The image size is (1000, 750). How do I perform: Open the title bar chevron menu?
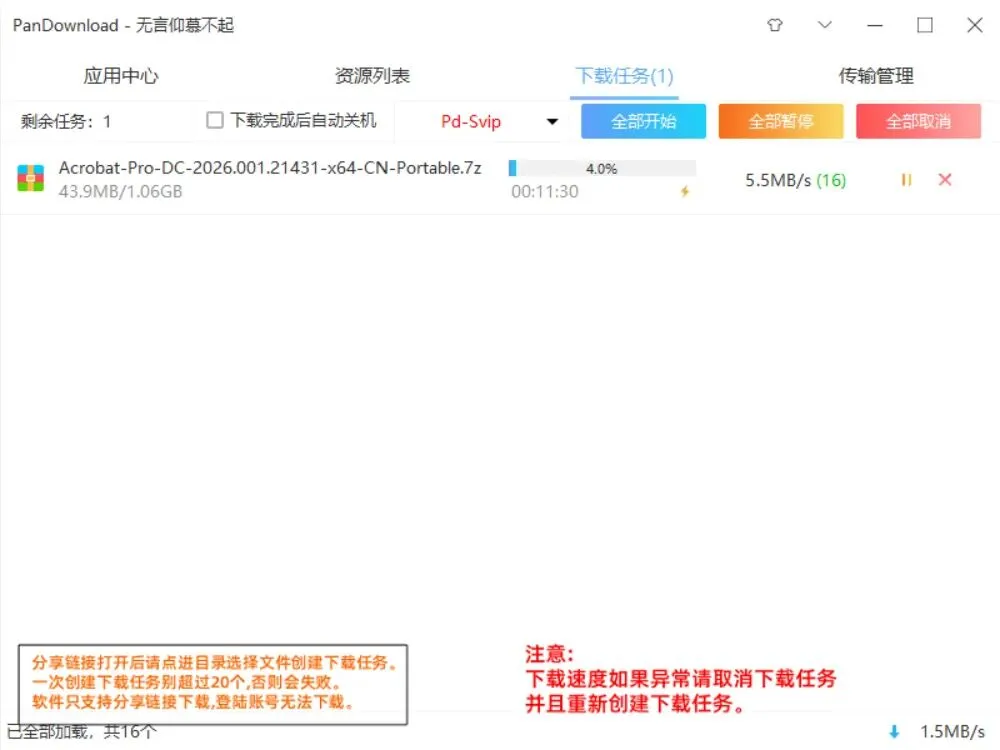(825, 25)
